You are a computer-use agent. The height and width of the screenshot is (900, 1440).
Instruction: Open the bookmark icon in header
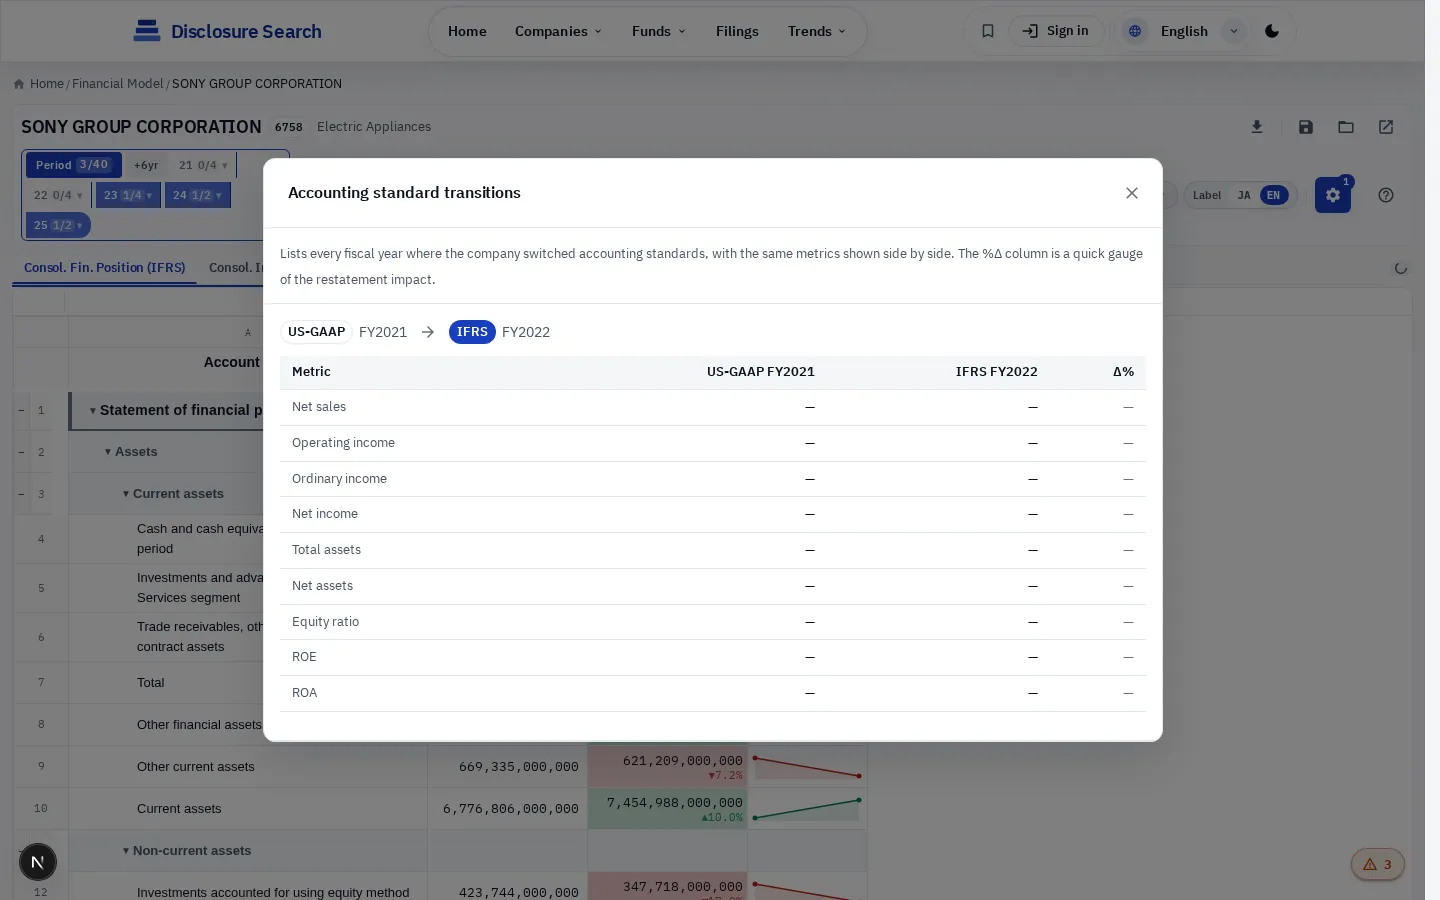click(987, 31)
